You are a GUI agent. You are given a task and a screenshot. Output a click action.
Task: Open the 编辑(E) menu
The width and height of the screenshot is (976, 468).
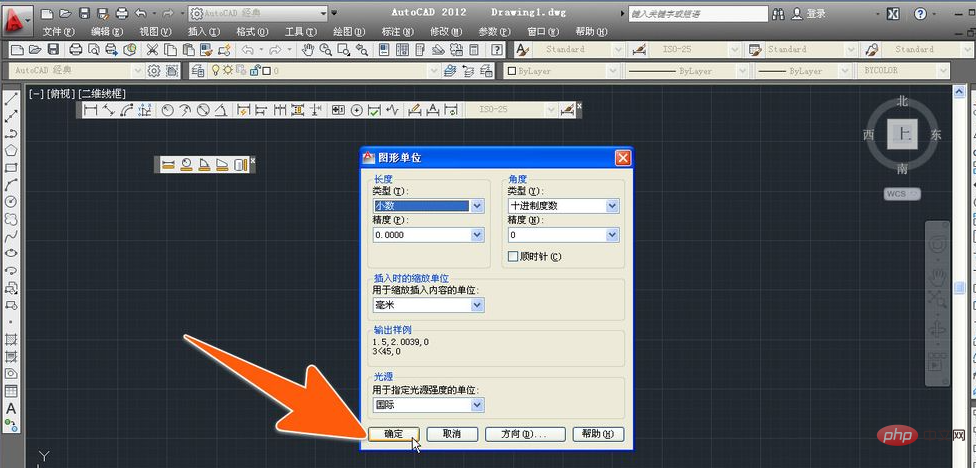point(107,32)
